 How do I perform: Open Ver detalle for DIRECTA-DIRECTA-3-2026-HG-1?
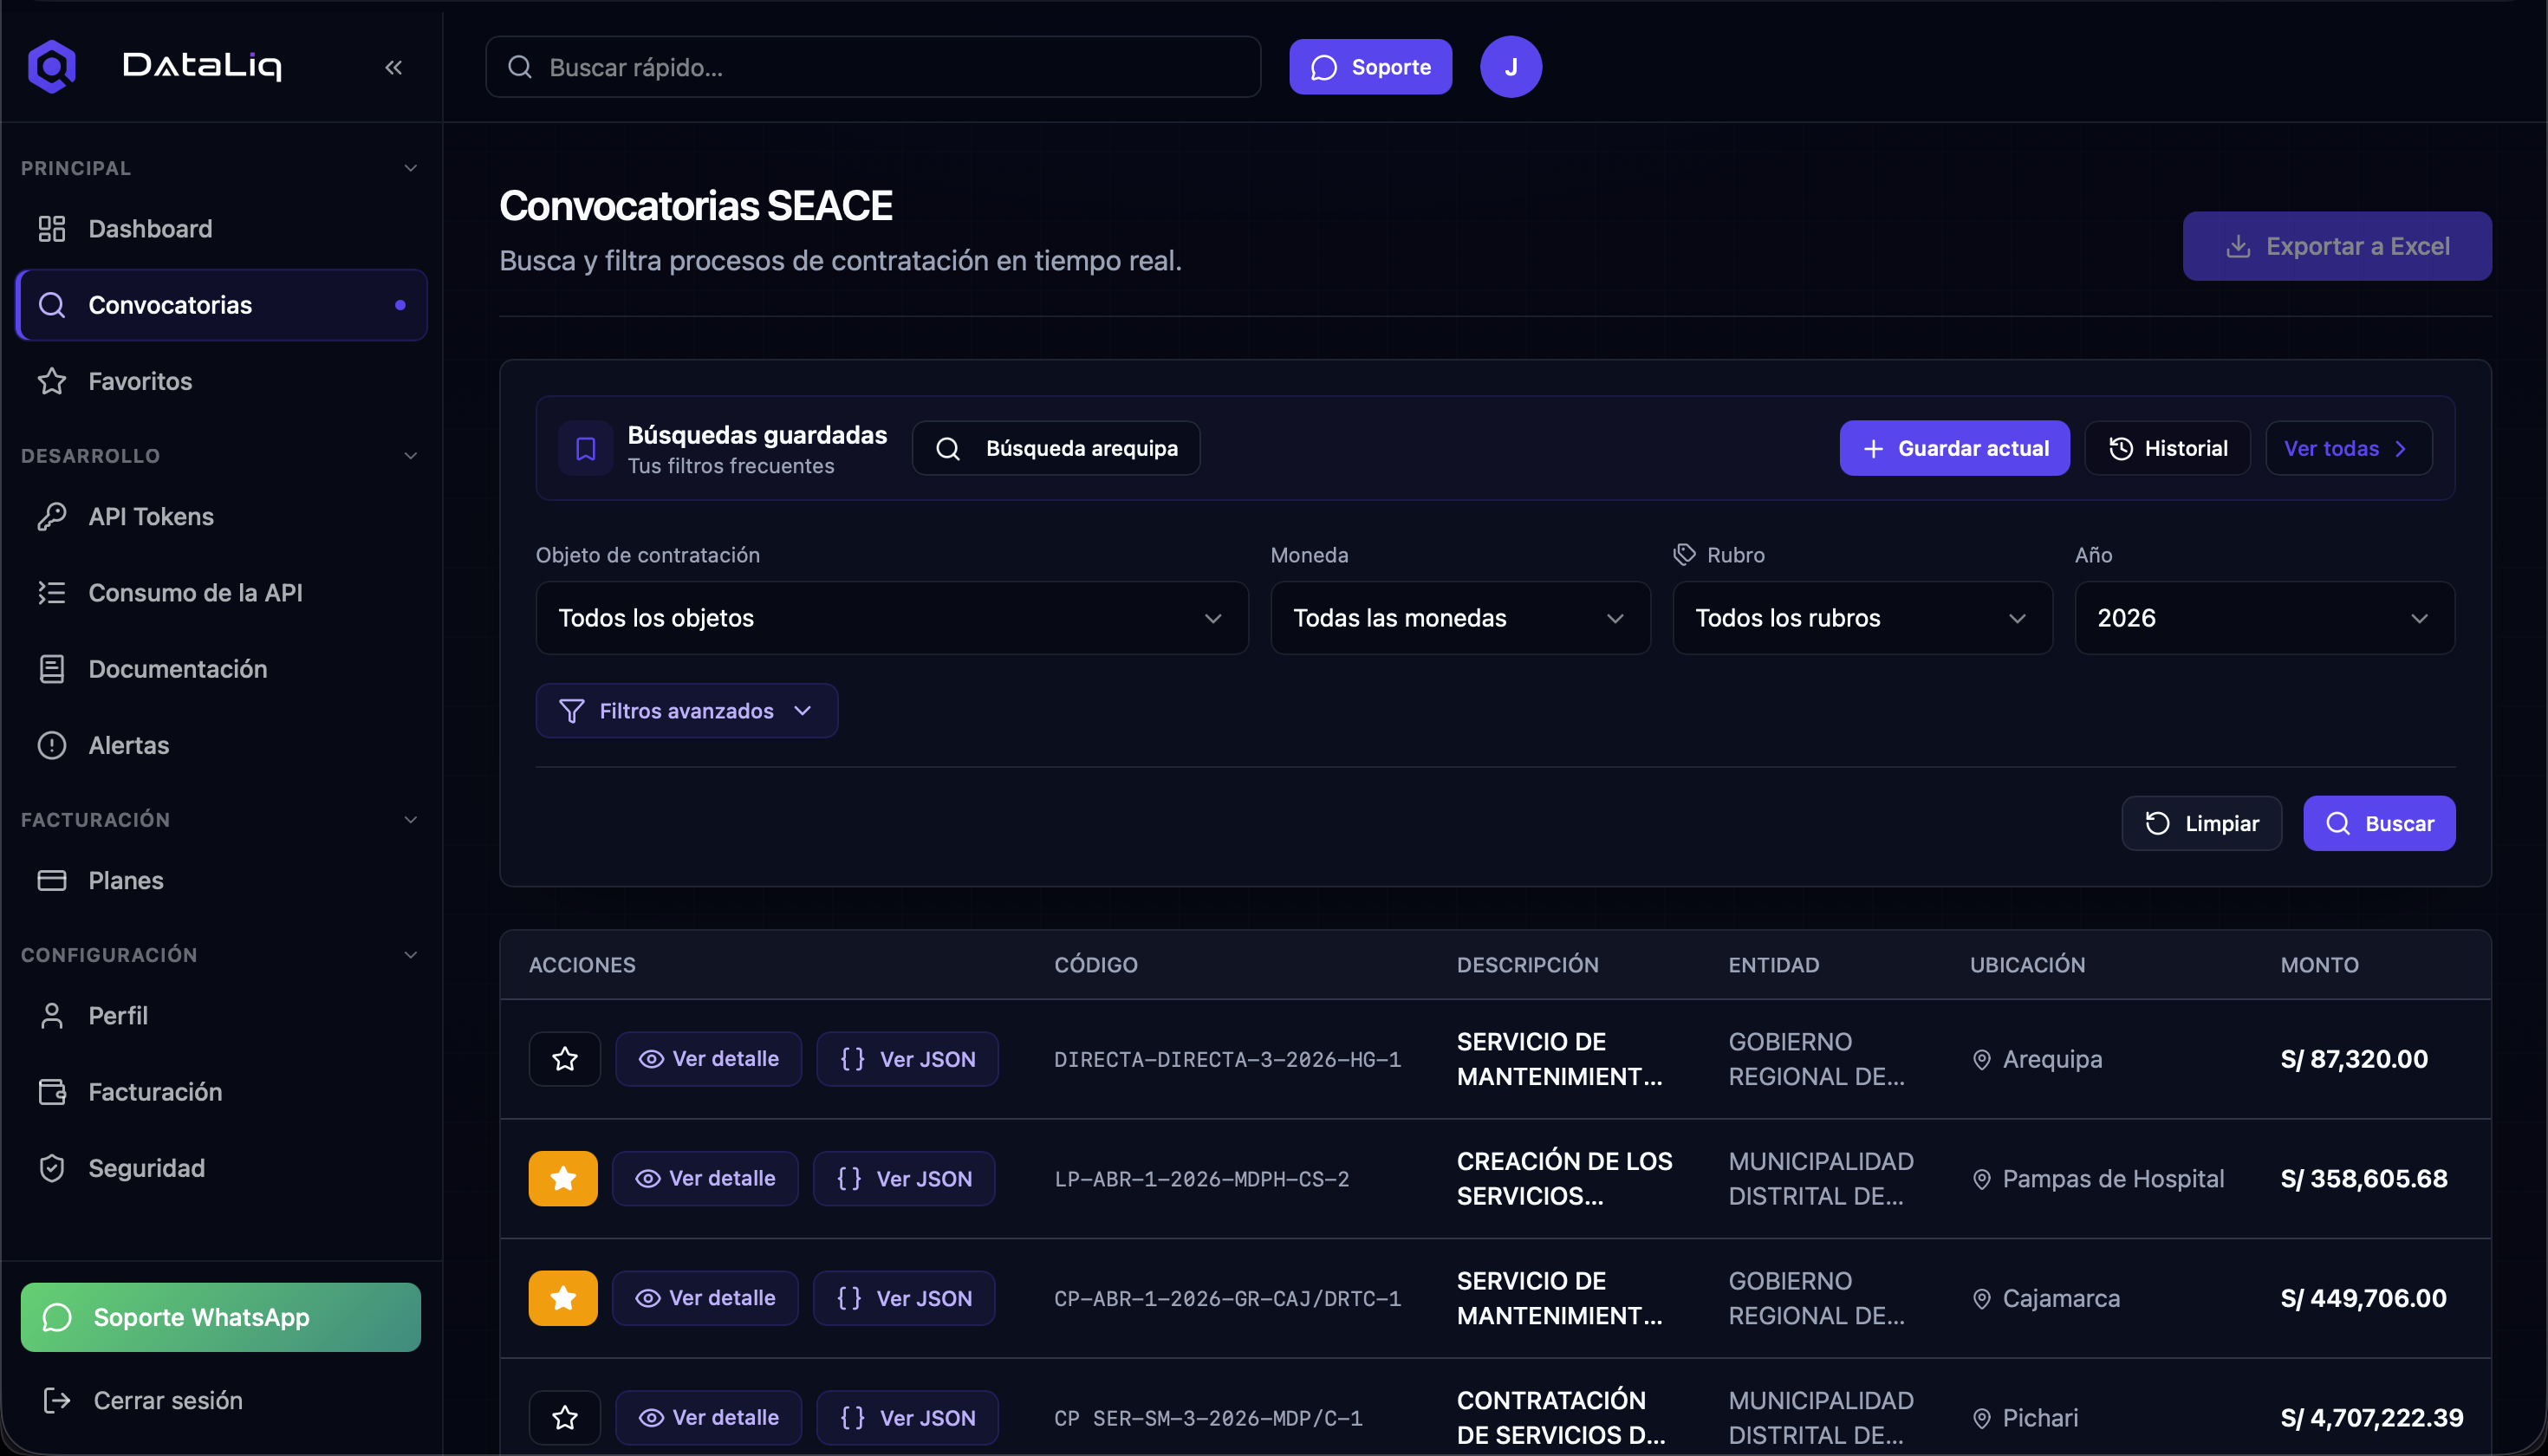point(708,1059)
